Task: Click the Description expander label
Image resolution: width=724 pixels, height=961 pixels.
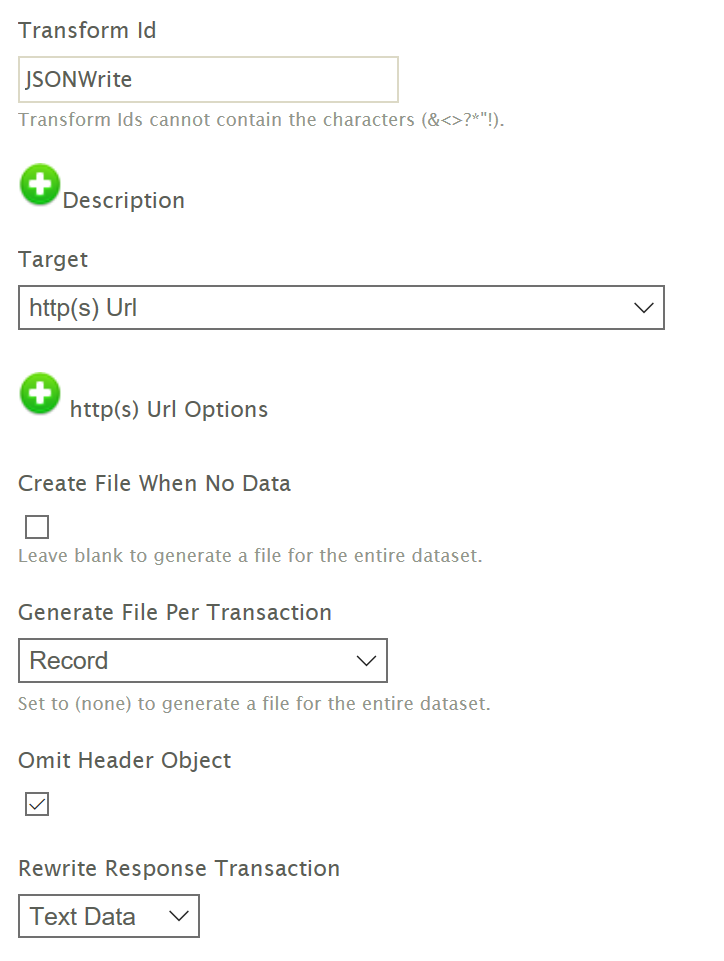Action: 124,201
